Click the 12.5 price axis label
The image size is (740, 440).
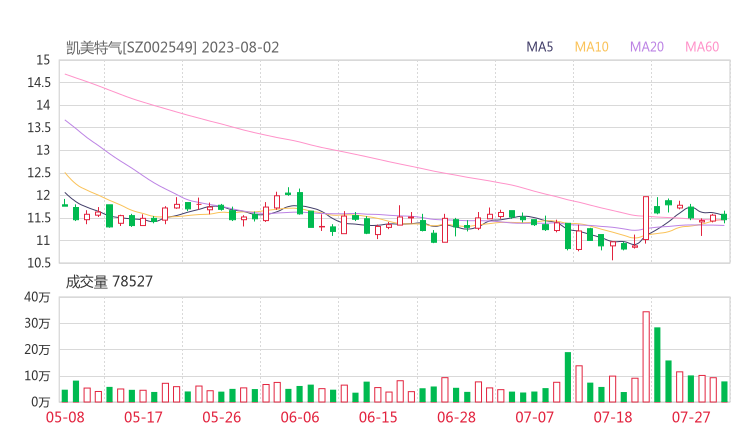click(x=39, y=173)
